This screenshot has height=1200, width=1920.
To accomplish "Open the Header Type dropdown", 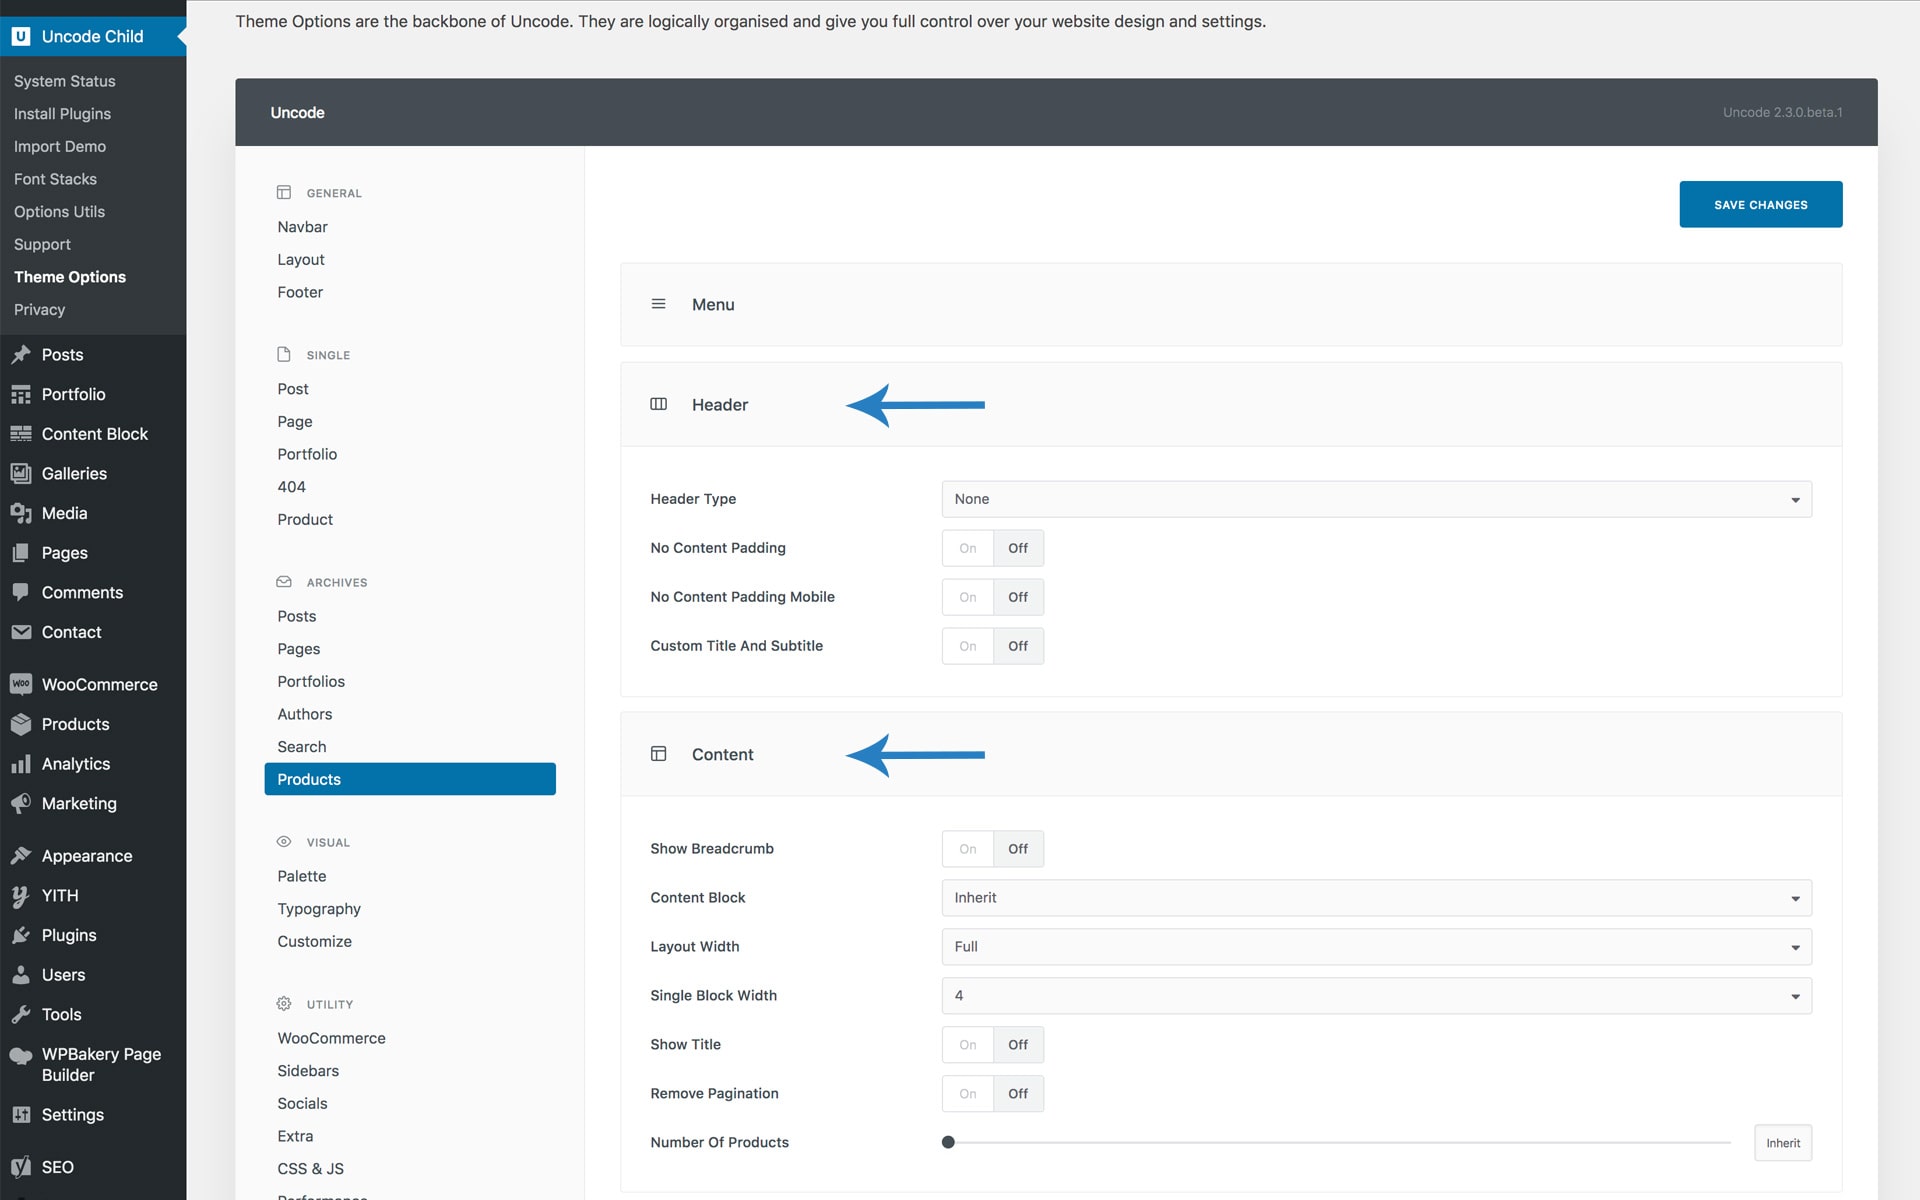I will 1376,499.
